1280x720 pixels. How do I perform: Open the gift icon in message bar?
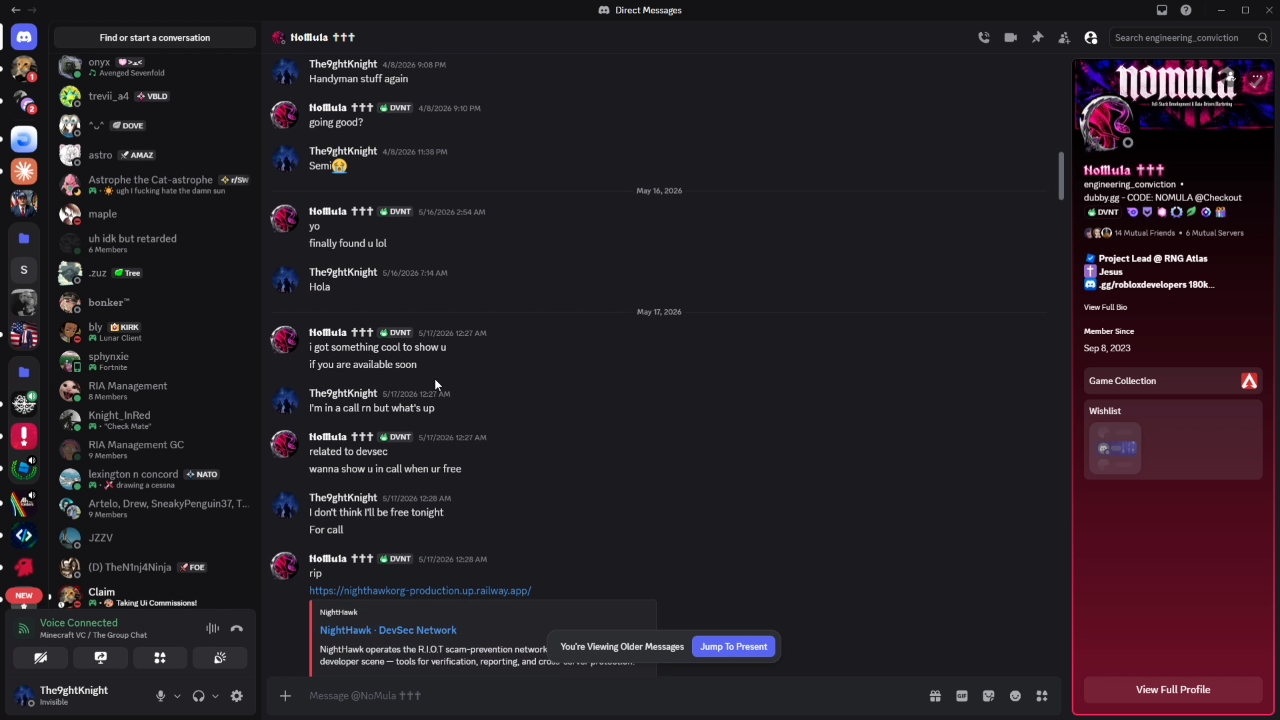(x=935, y=696)
